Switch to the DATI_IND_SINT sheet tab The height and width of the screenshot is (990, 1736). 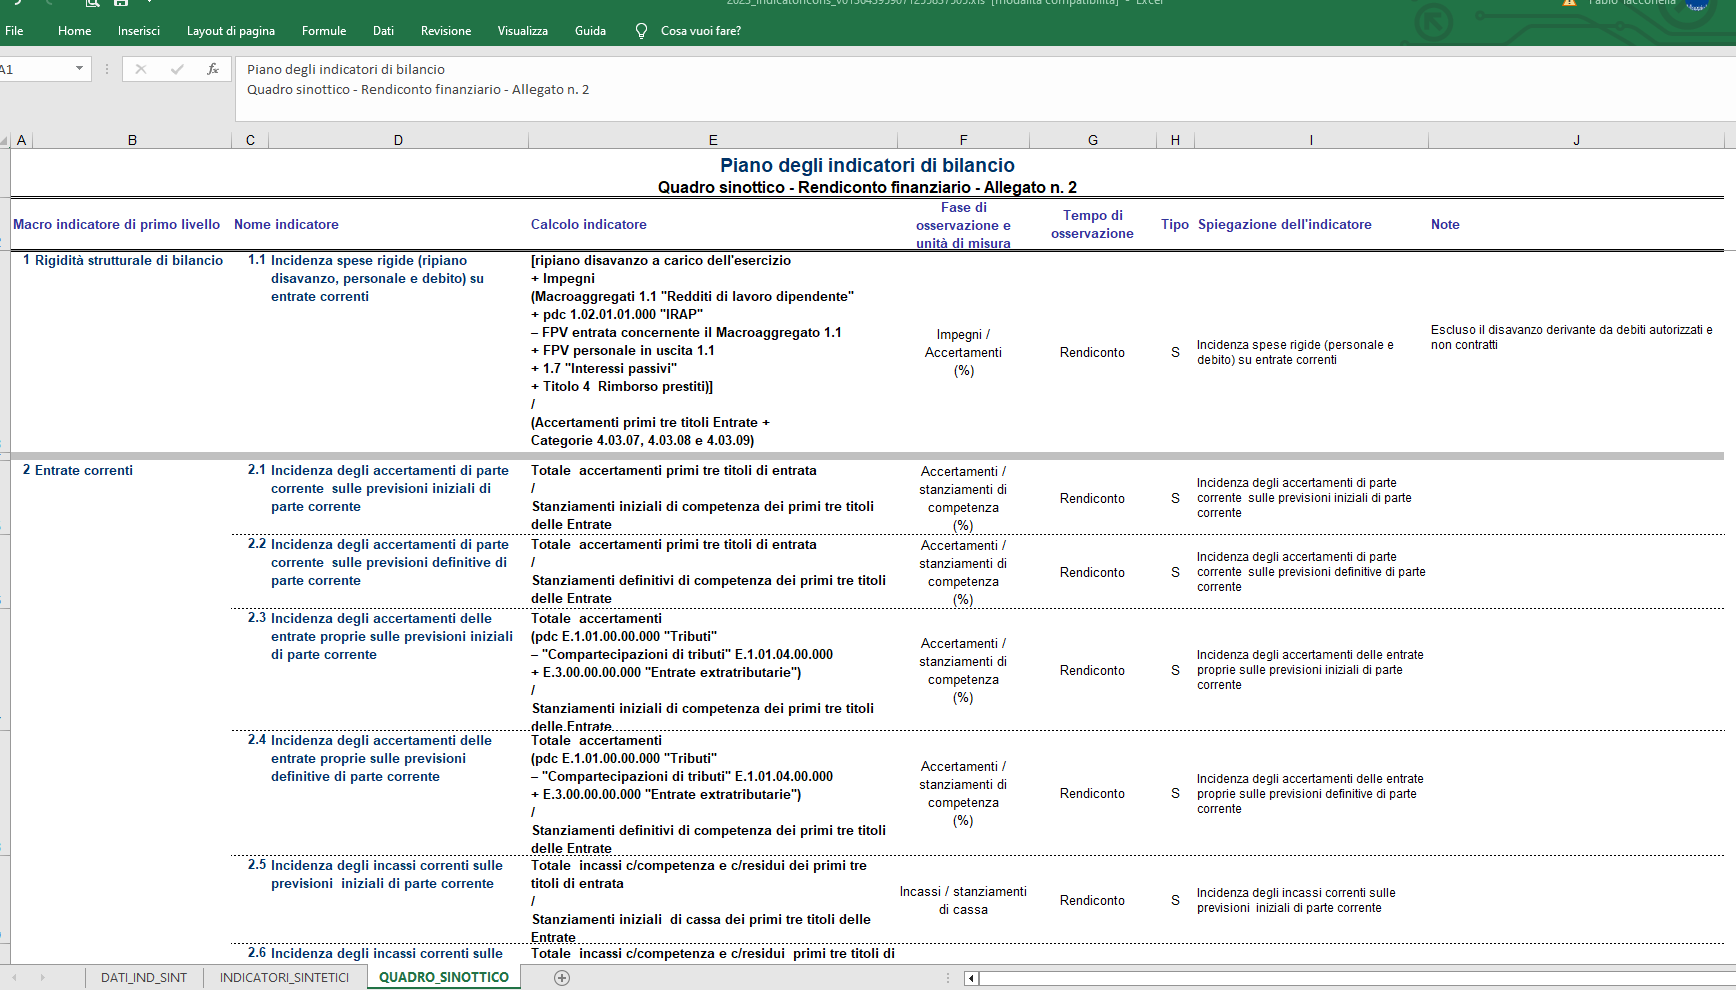144,977
